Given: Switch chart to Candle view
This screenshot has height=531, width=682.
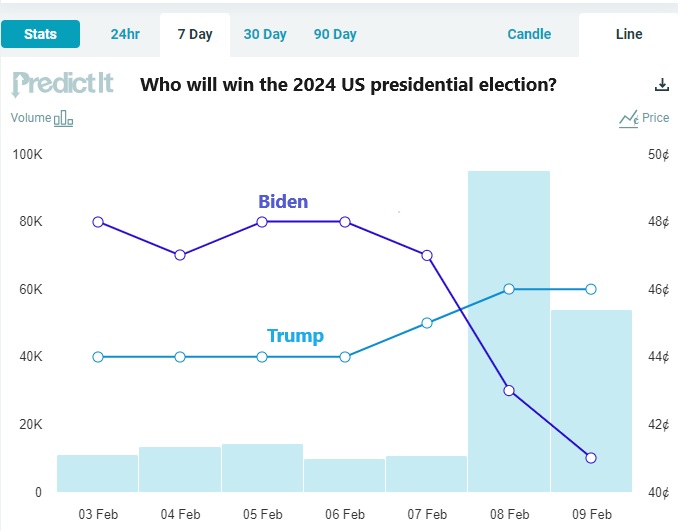Looking at the screenshot, I should (x=529, y=34).
